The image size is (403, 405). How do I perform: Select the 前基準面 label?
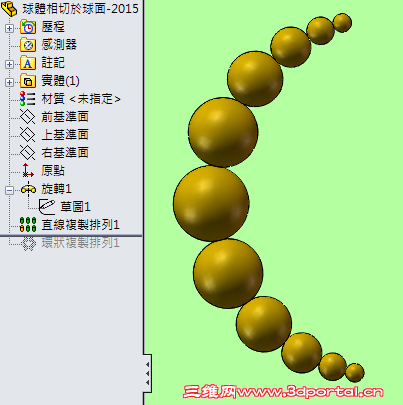pyautogui.click(x=65, y=117)
